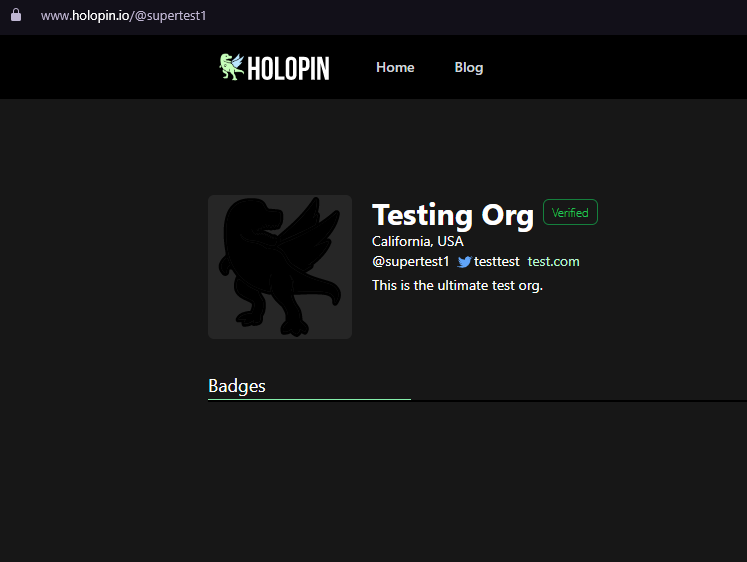Open the test.com website link
Screen dimensions: 747x562
554,261
